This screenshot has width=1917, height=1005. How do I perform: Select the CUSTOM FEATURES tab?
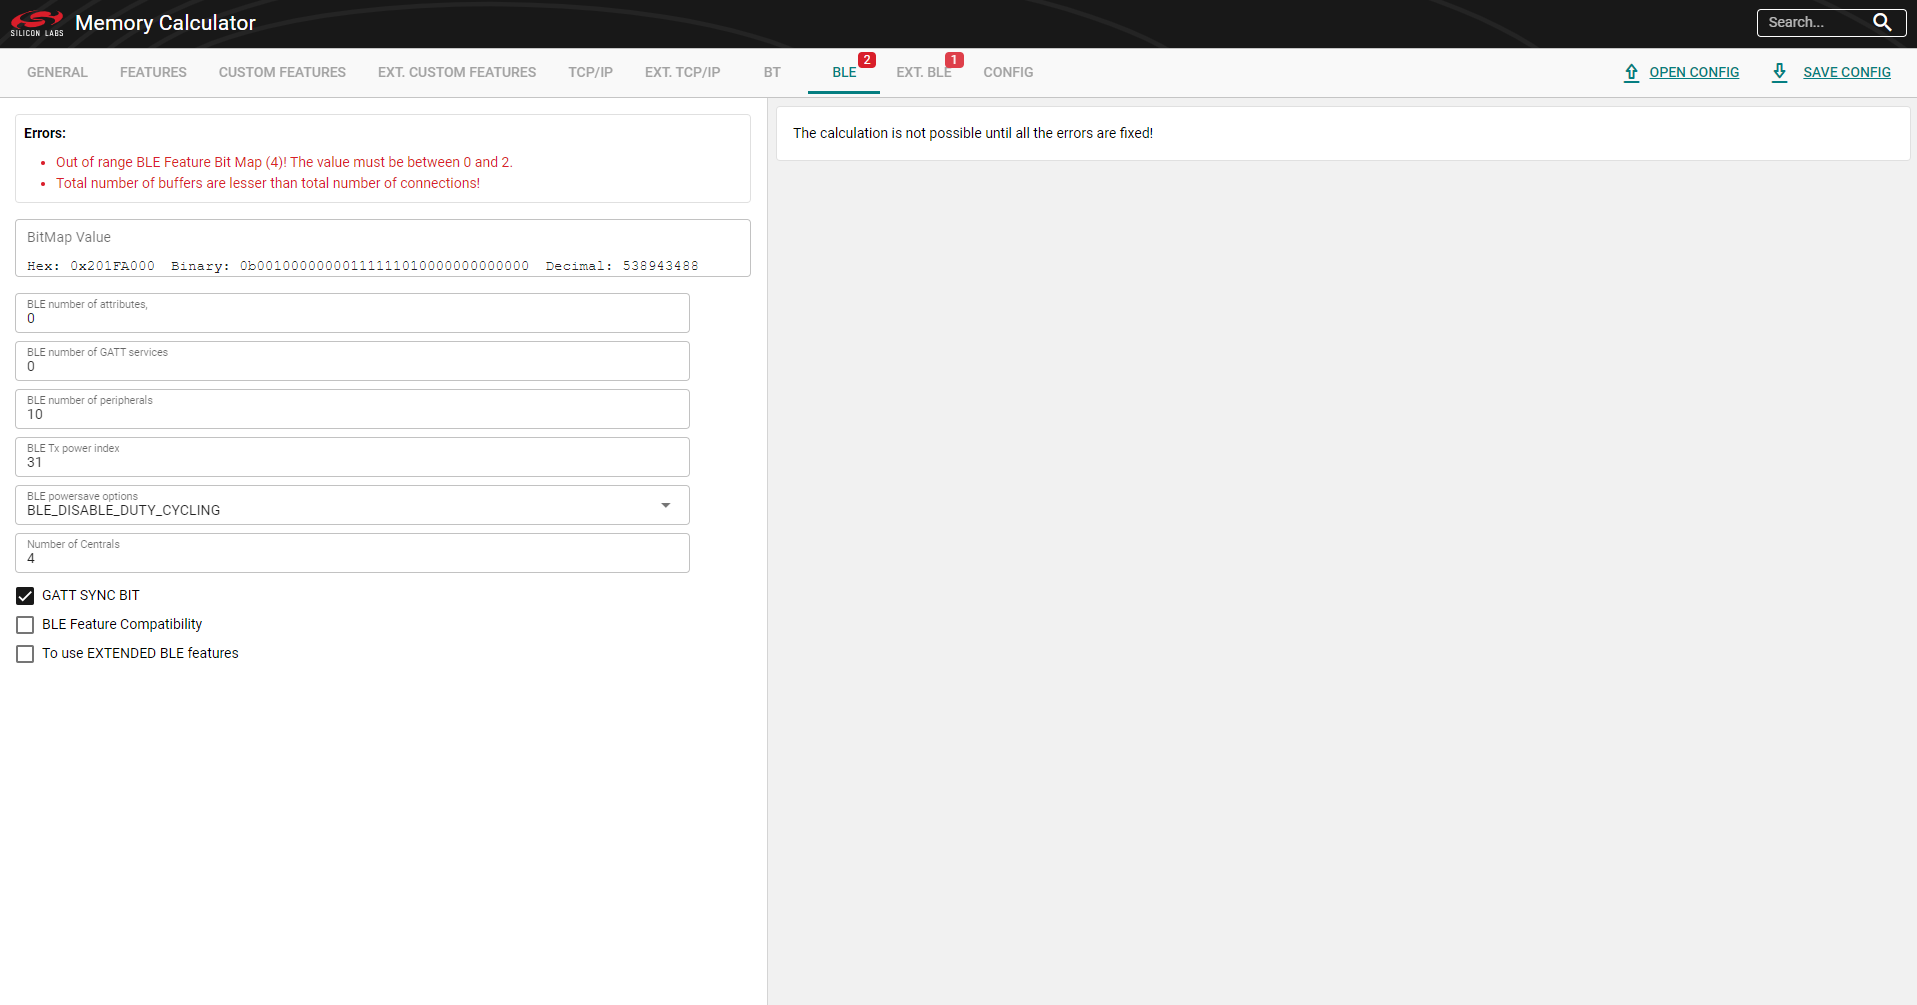coord(282,72)
